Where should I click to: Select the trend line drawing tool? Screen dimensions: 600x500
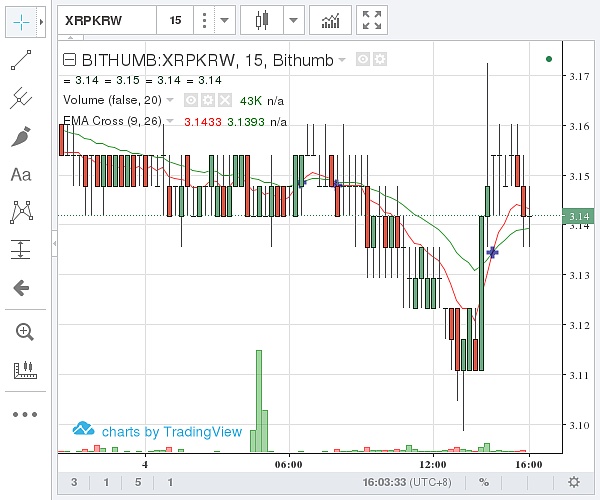click(x=21, y=62)
